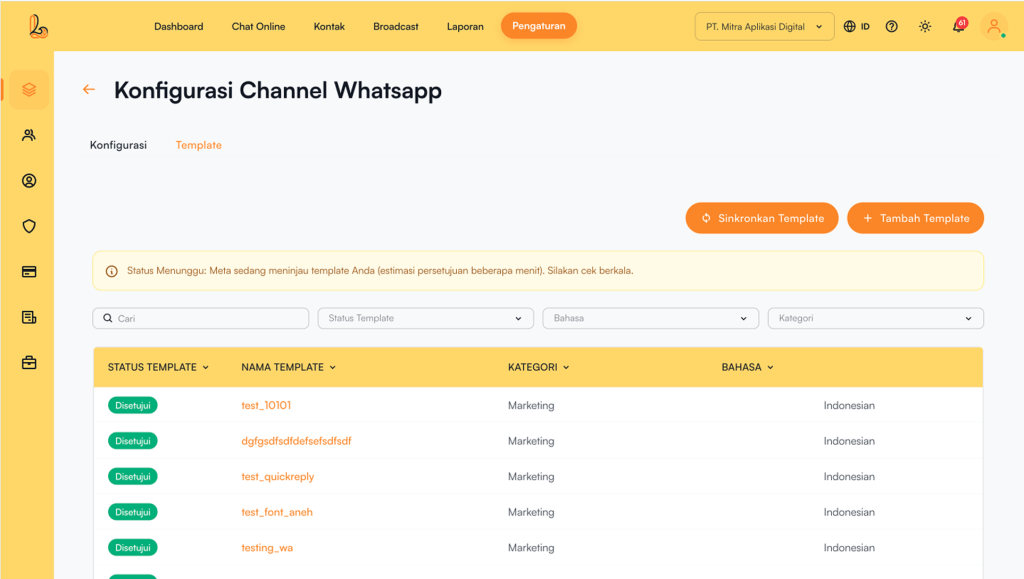
Task: Open the Broadcast menu item
Action: pos(396,27)
